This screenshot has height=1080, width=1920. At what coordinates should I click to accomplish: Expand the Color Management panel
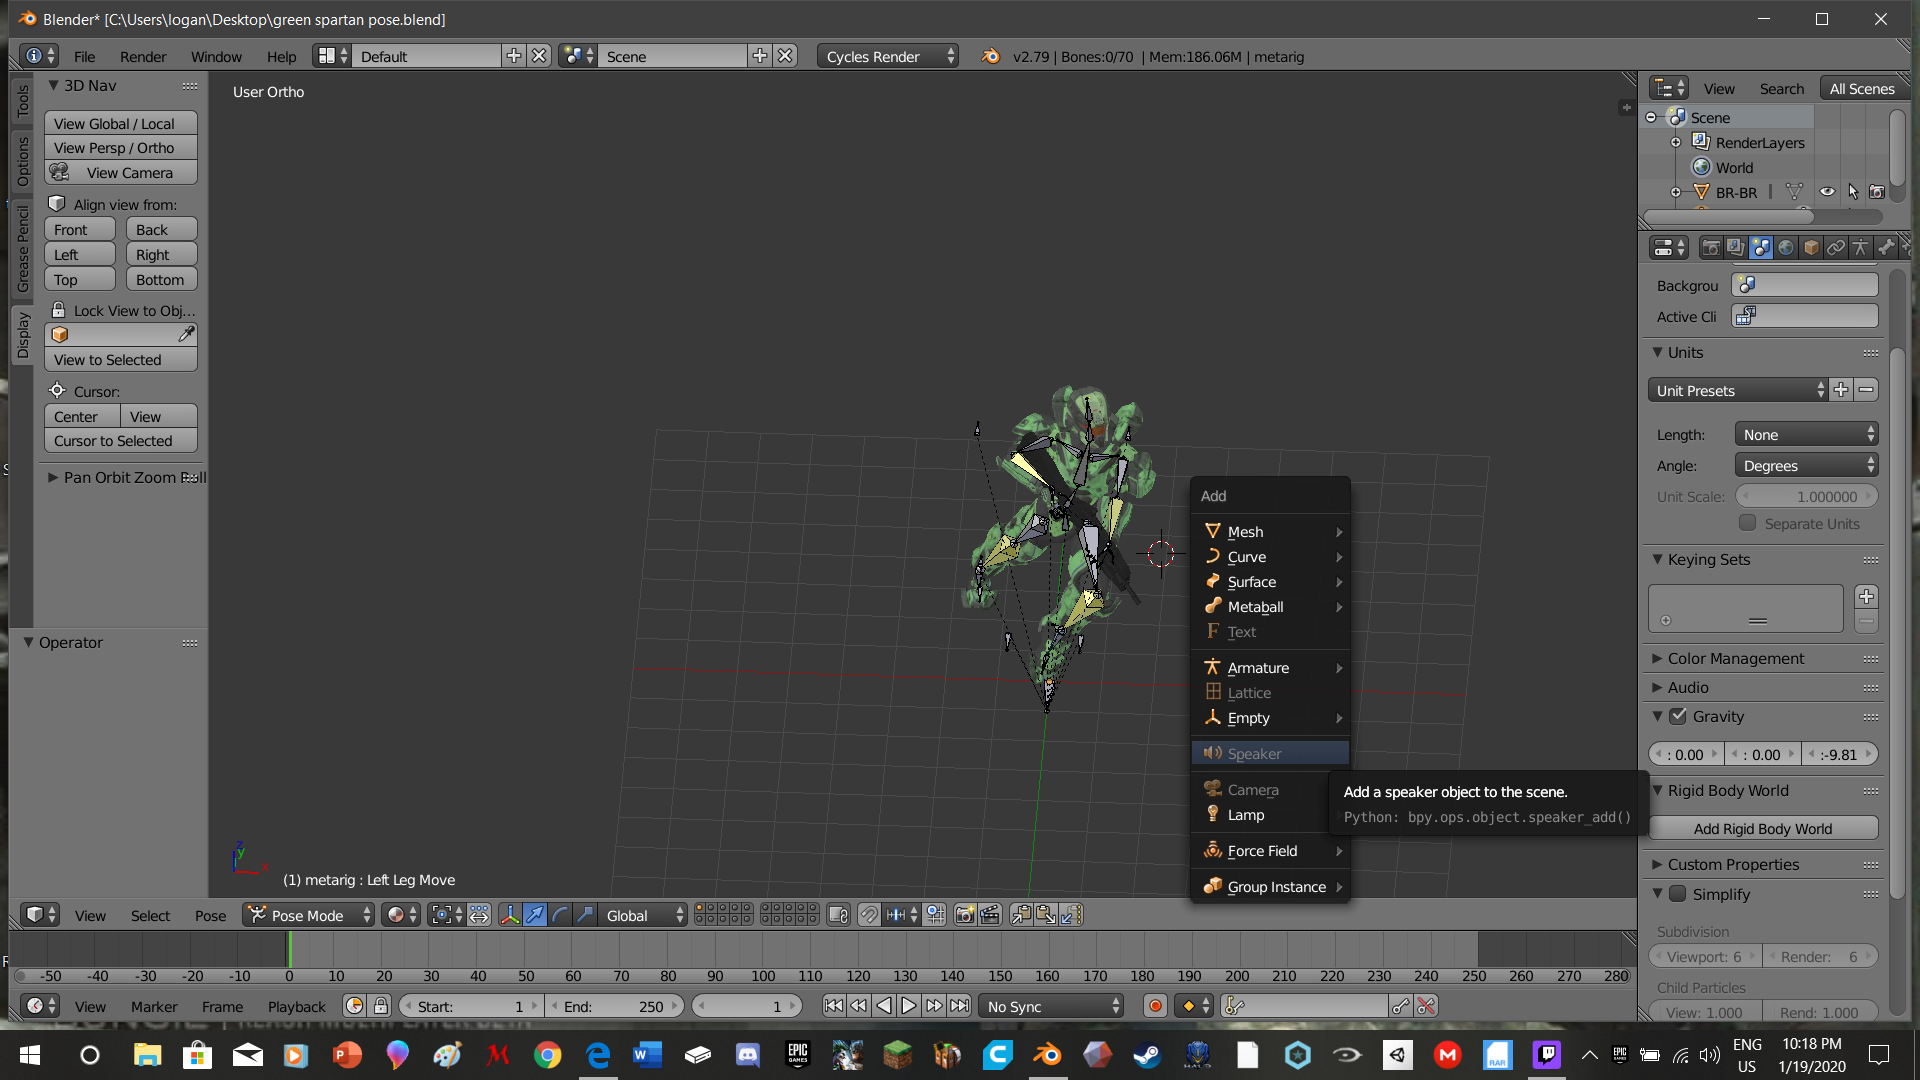click(x=1736, y=658)
